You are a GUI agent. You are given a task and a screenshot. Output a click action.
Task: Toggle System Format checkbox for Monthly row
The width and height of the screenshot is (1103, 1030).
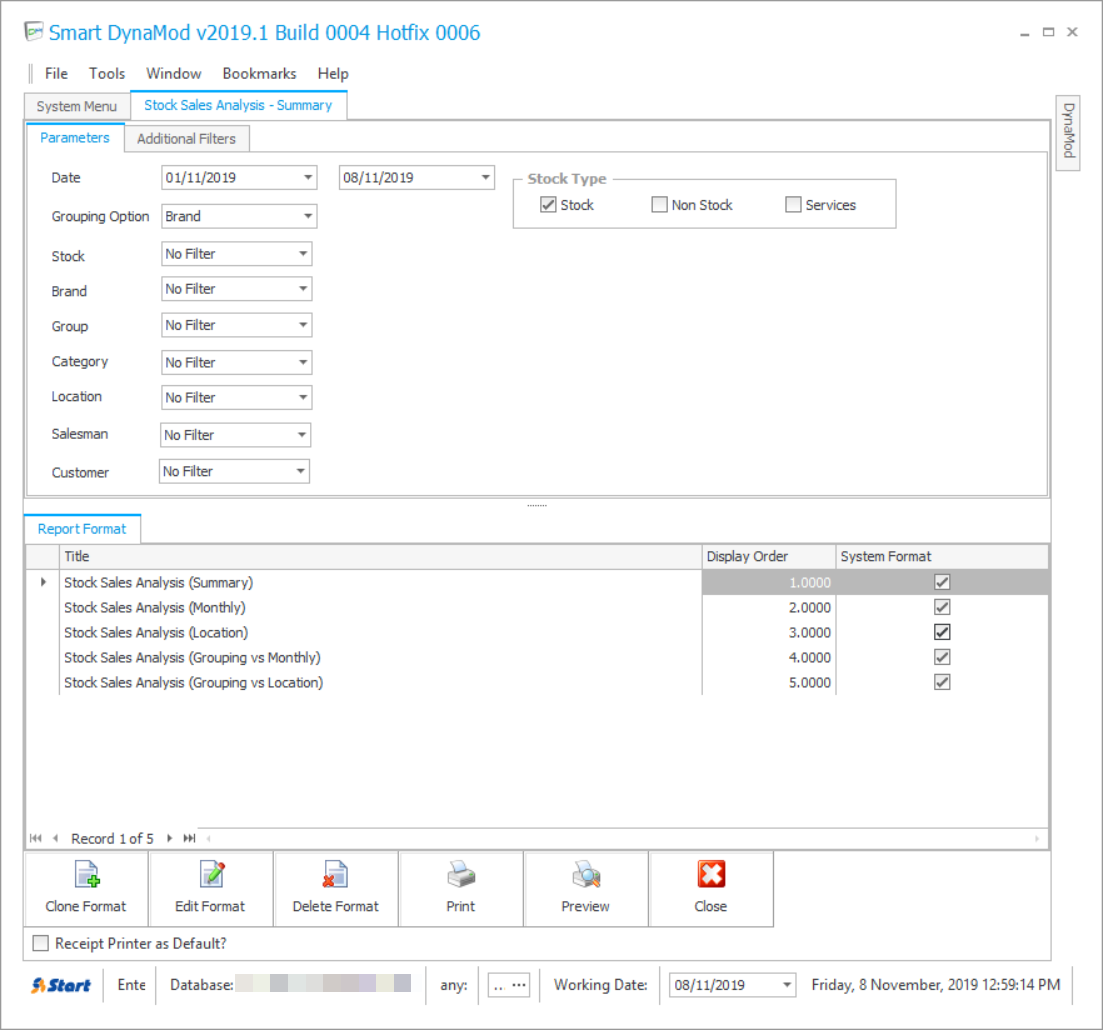coord(942,607)
